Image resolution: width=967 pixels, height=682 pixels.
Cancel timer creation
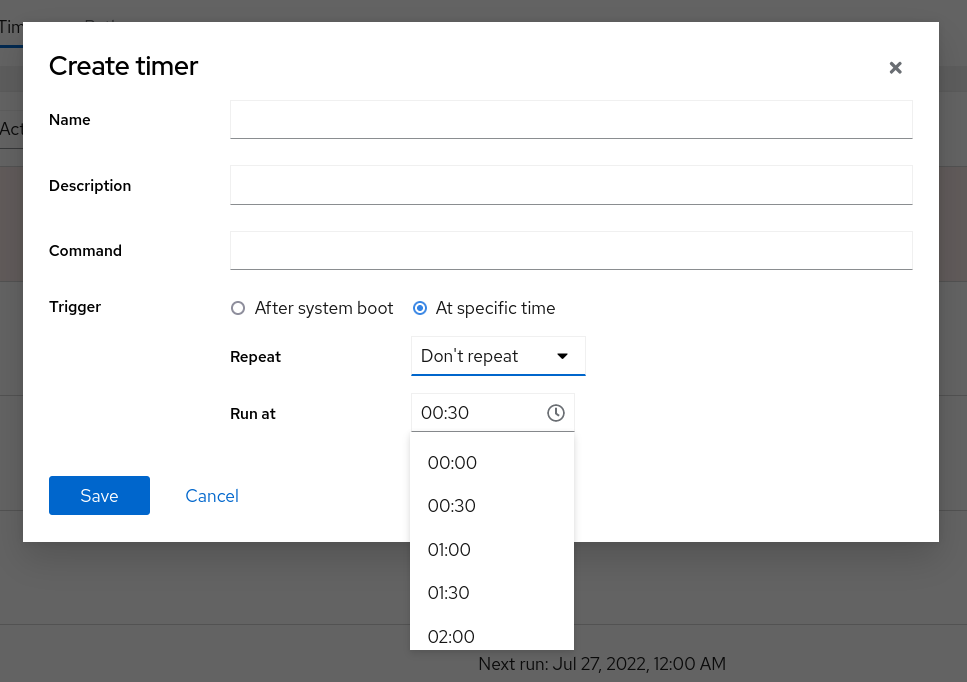click(212, 496)
